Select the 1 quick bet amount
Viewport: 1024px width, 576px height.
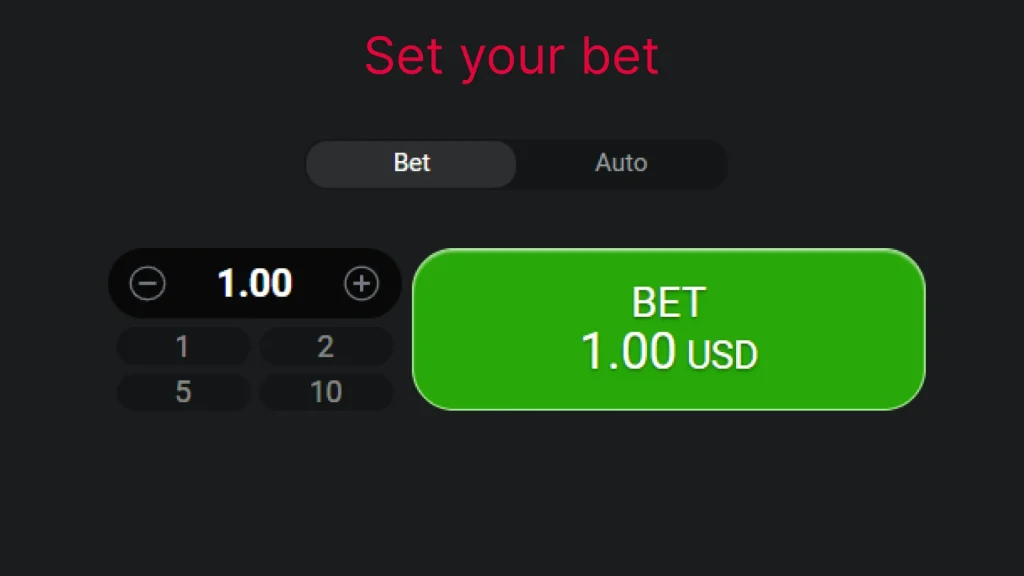pos(182,346)
